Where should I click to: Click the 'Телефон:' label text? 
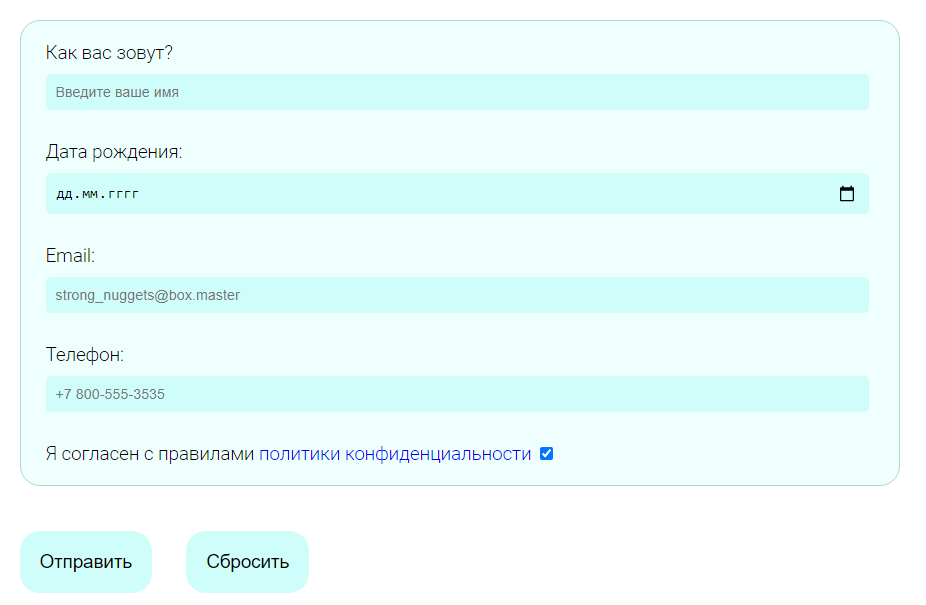tap(85, 354)
